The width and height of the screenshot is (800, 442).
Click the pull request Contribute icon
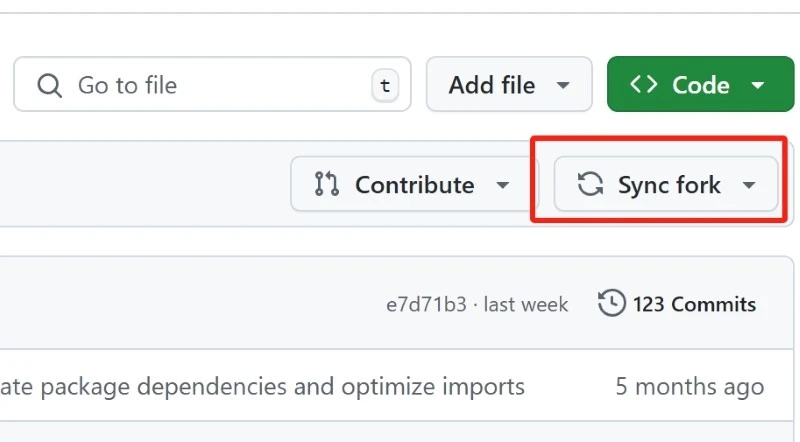(x=327, y=184)
